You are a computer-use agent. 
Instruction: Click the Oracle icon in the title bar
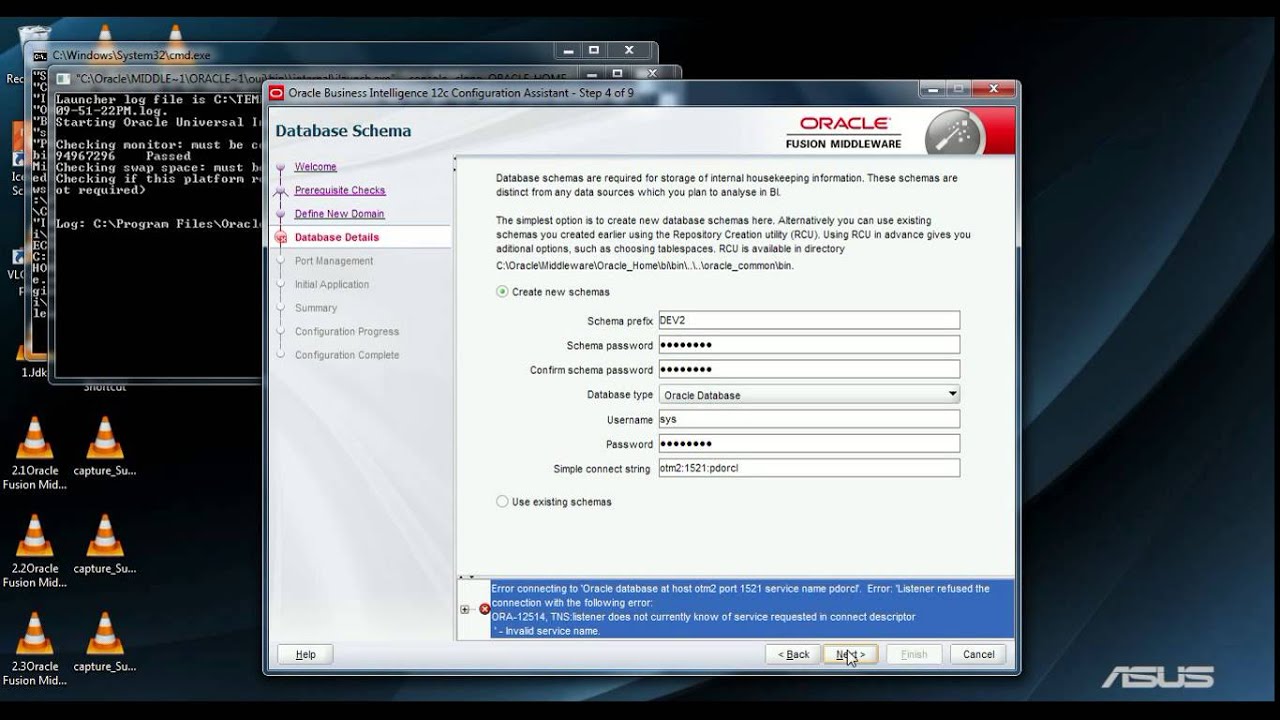click(x=277, y=93)
